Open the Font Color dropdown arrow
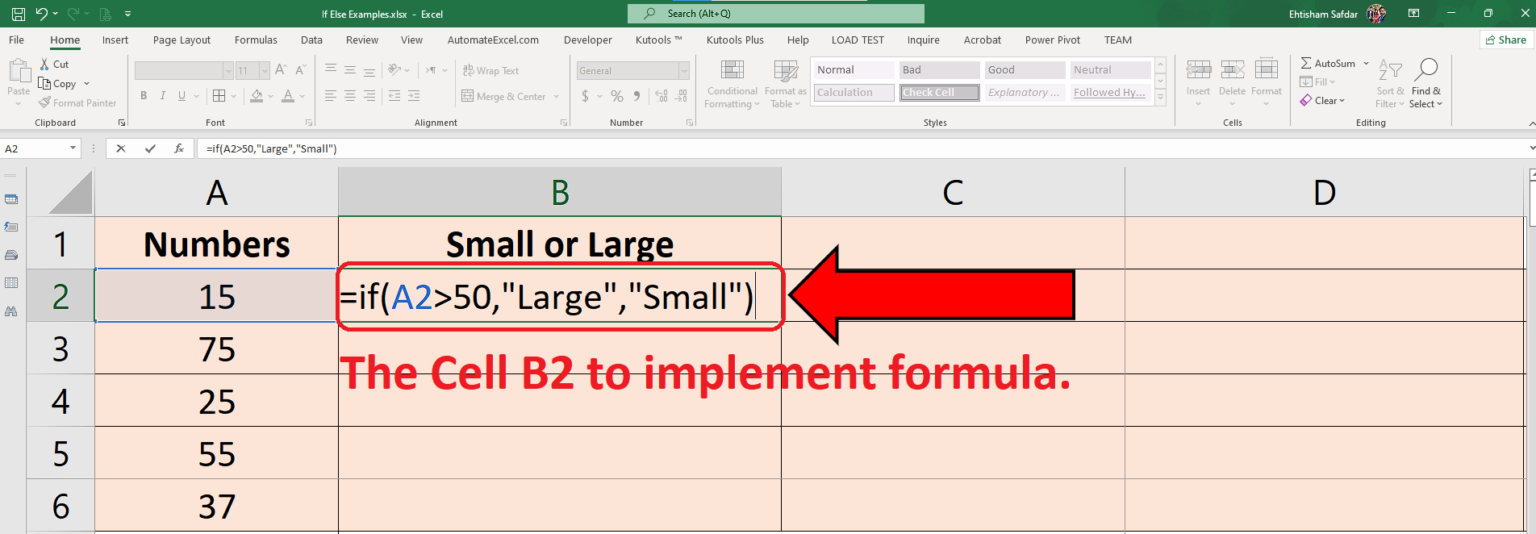This screenshot has width=1536, height=534. click(x=302, y=96)
